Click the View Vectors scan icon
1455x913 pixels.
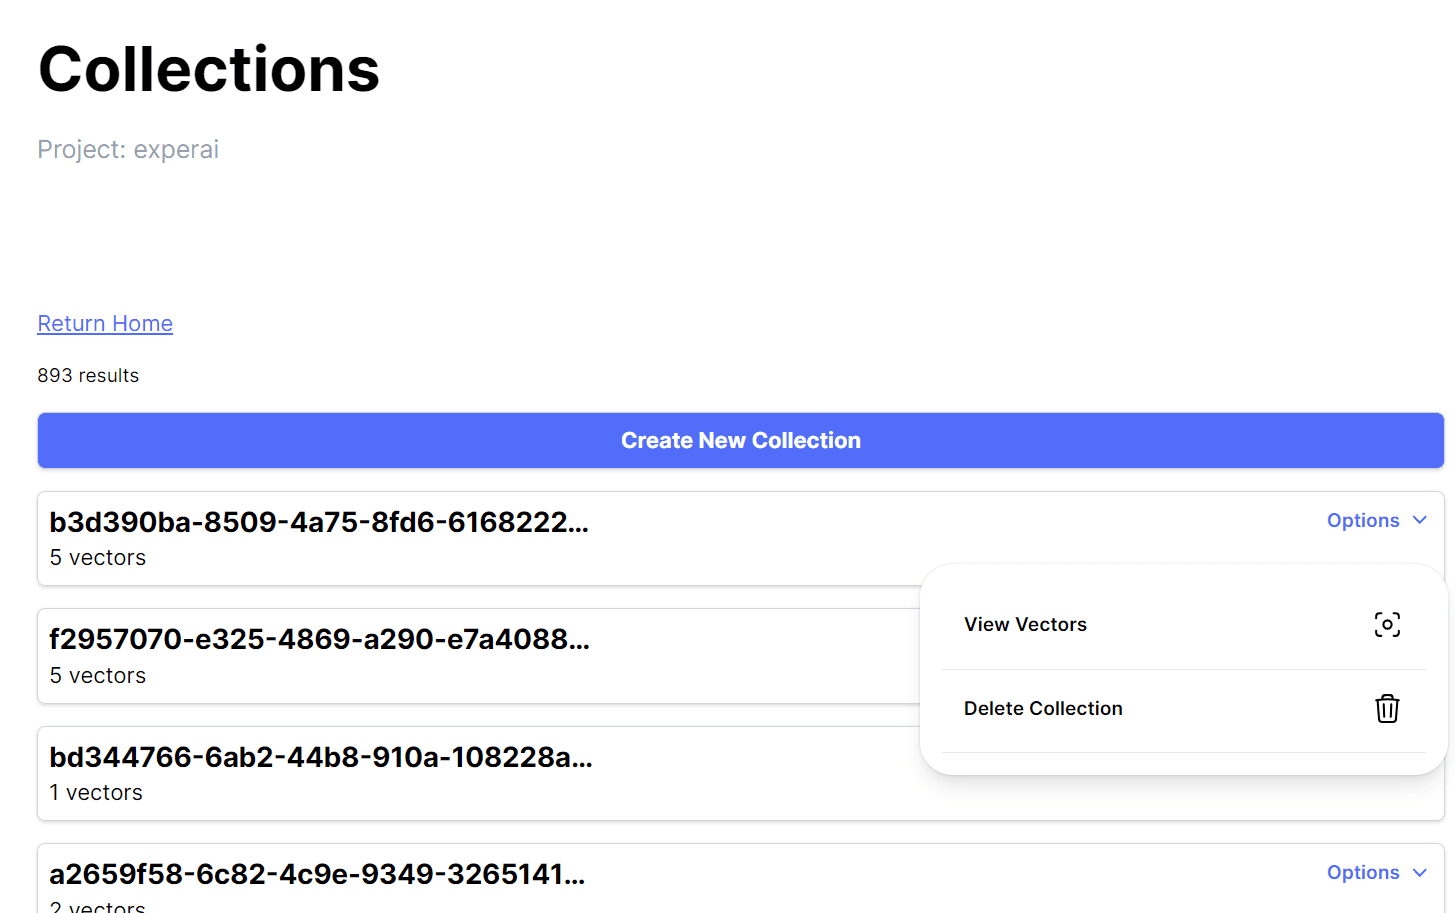point(1386,625)
